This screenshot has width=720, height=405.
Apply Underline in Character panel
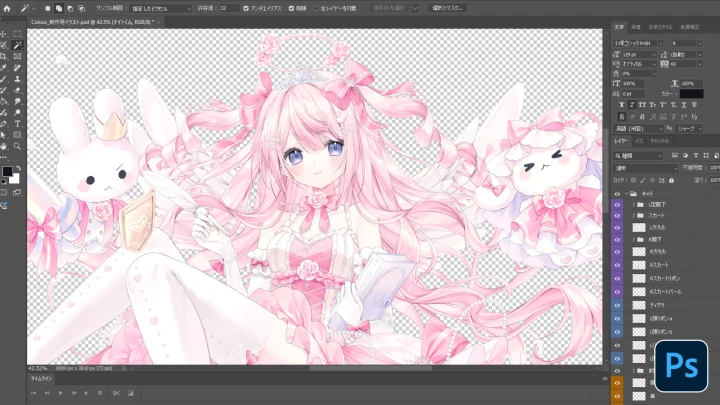(684, 105)
